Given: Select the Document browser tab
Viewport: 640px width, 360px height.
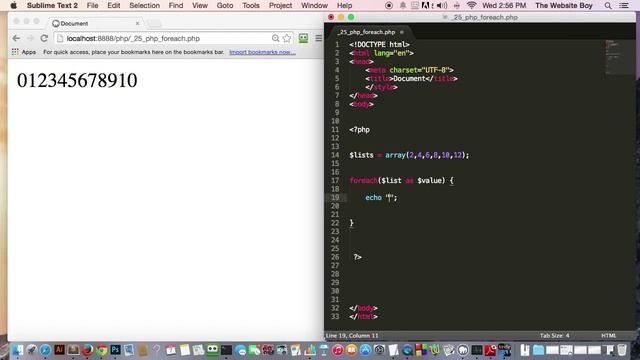Looking at the screenshot, I should click(x=96, y=23).
